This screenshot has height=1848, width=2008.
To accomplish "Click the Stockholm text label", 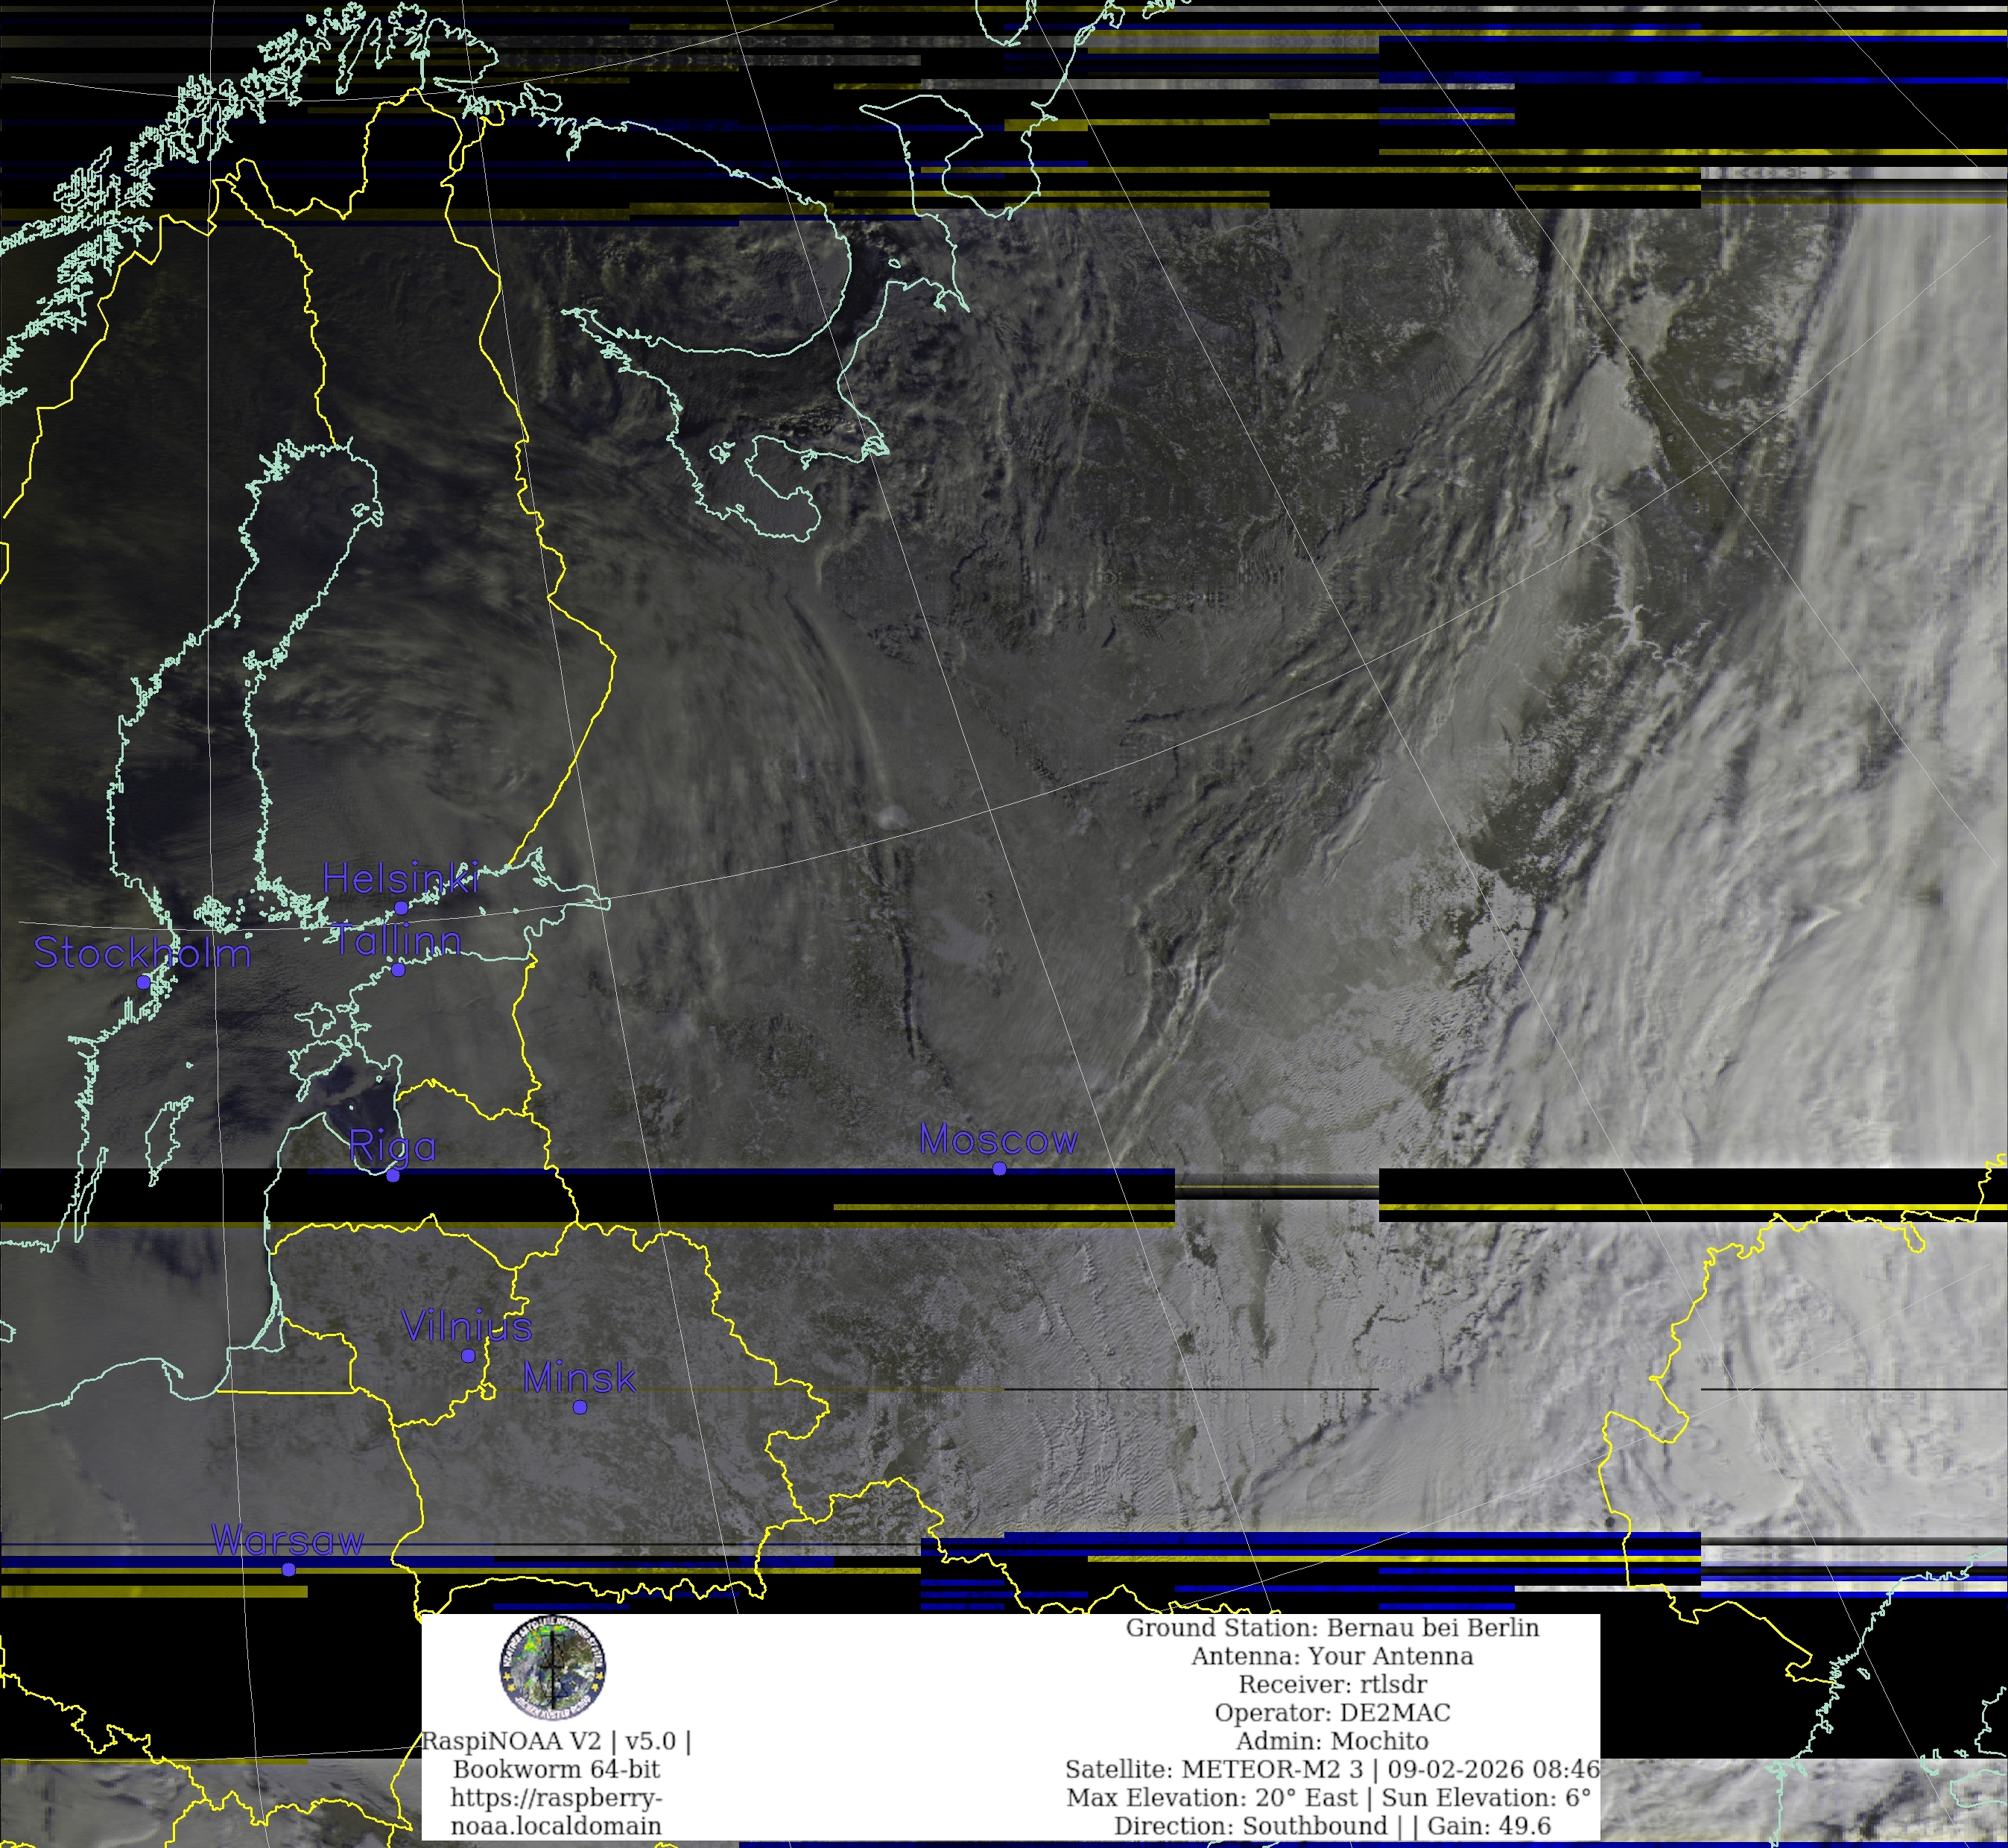I will 142,953.
